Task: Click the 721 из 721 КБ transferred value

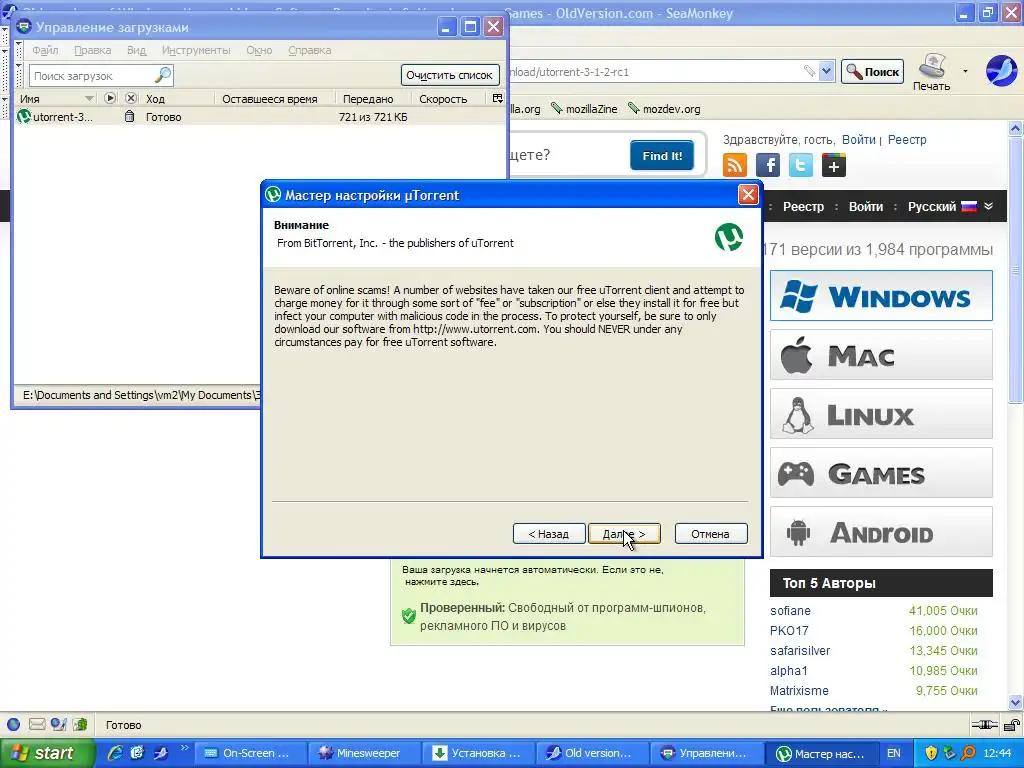Action: pos(373,117)
